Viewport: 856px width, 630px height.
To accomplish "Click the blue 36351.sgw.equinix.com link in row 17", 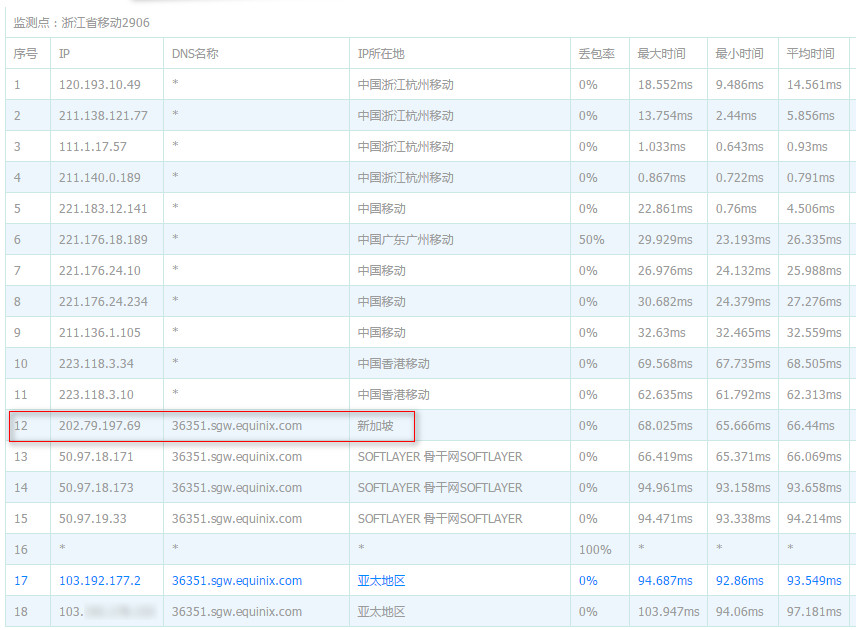I will 236,580.
